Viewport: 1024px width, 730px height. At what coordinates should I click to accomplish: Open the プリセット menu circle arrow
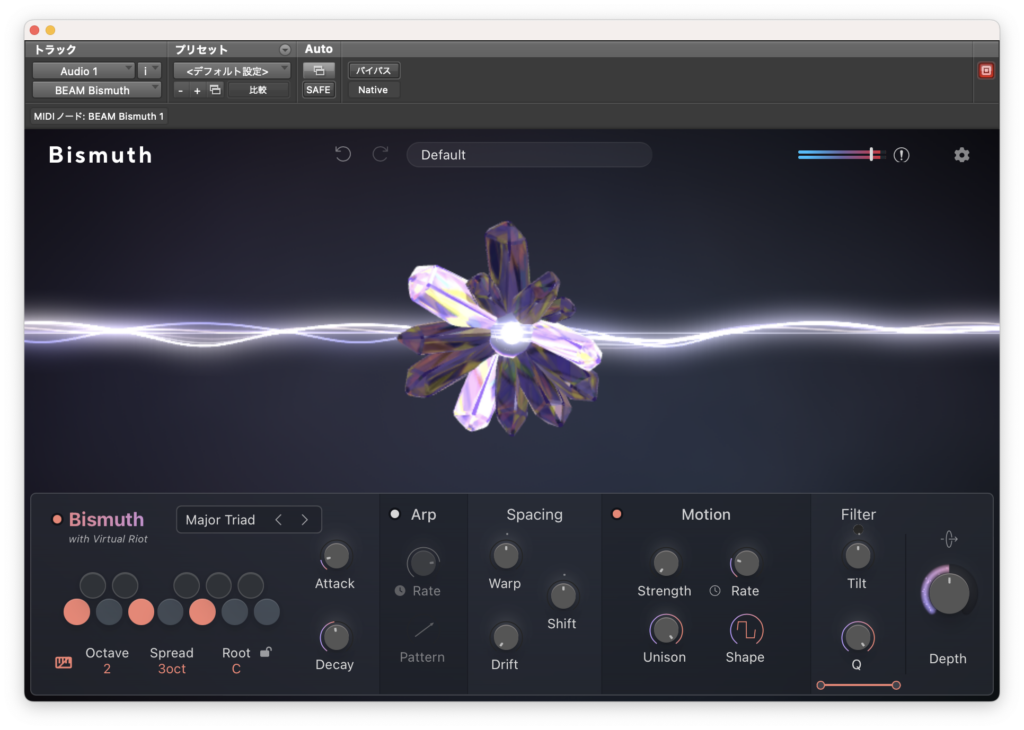pos(285,50)
